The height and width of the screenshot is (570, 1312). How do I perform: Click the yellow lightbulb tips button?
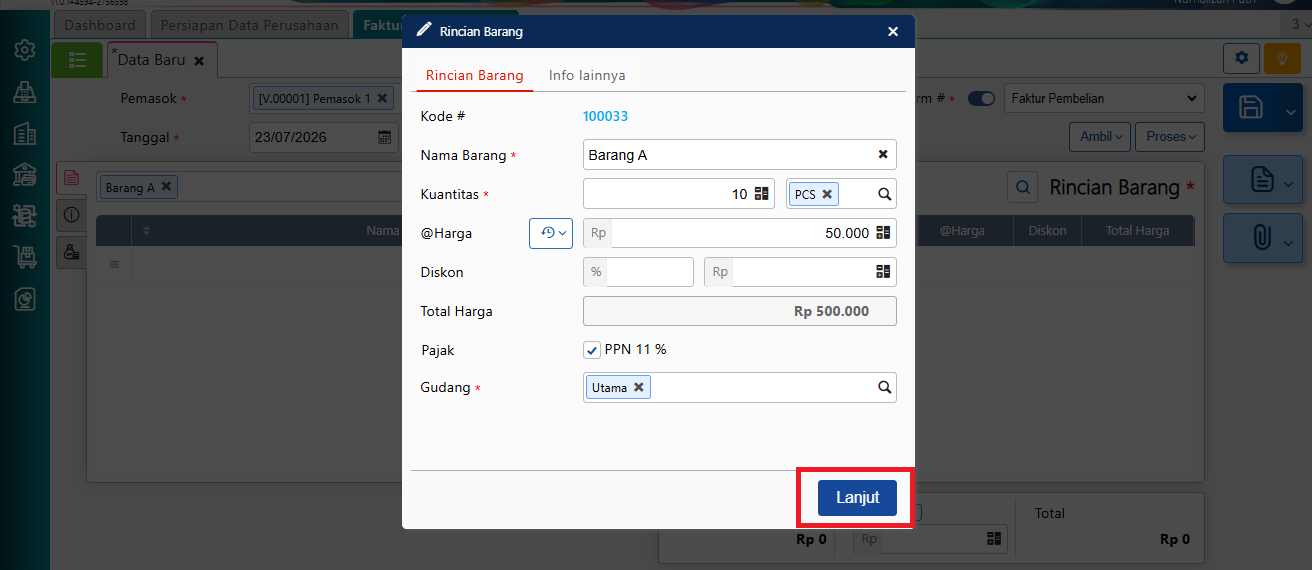[1281, 58]
